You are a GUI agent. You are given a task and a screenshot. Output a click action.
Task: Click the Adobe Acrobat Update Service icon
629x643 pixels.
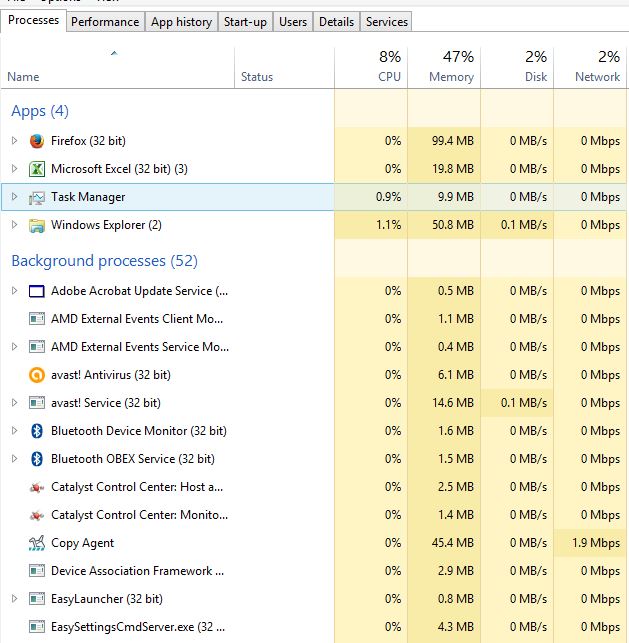coord(37,291)
